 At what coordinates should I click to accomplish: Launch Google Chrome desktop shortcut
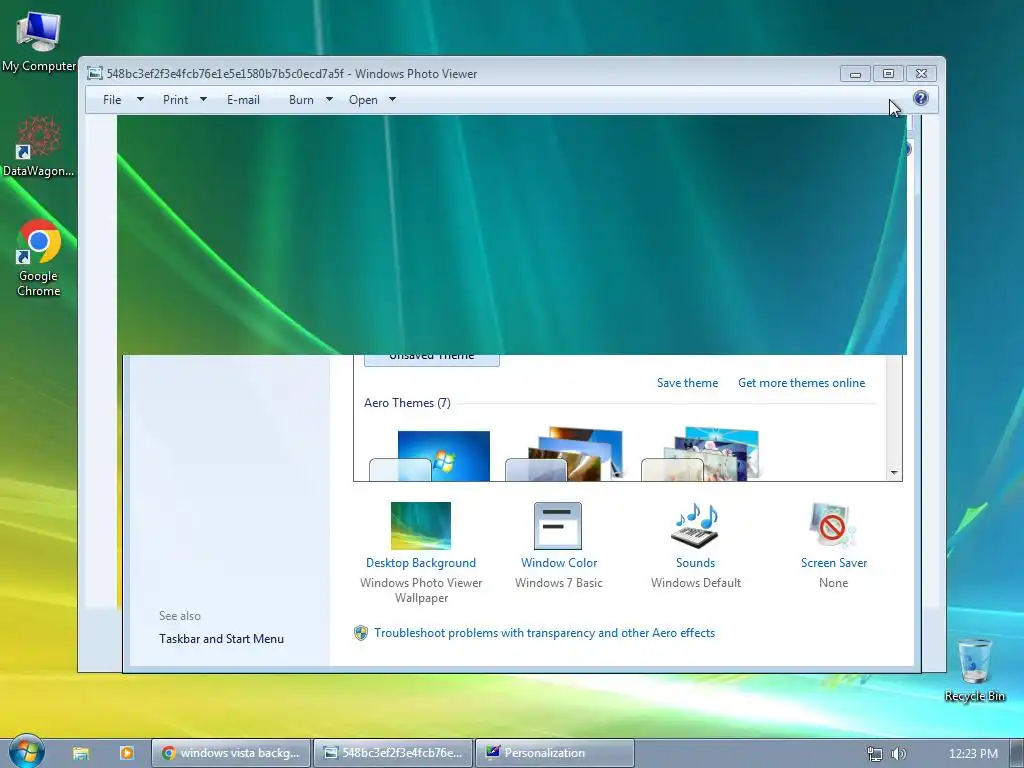(x=39, y=258)
